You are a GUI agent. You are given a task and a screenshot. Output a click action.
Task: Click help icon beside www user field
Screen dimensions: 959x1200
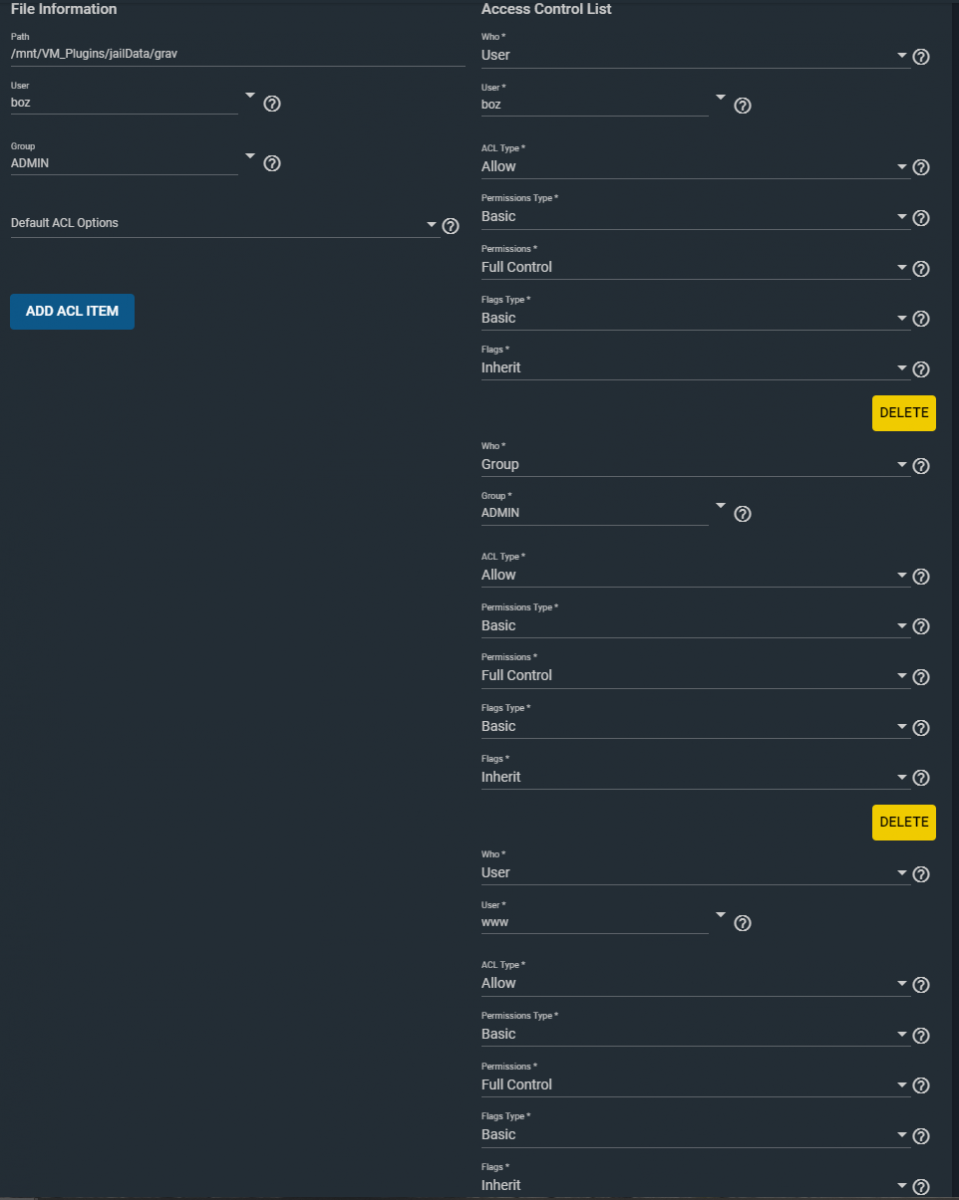point(742,923)
